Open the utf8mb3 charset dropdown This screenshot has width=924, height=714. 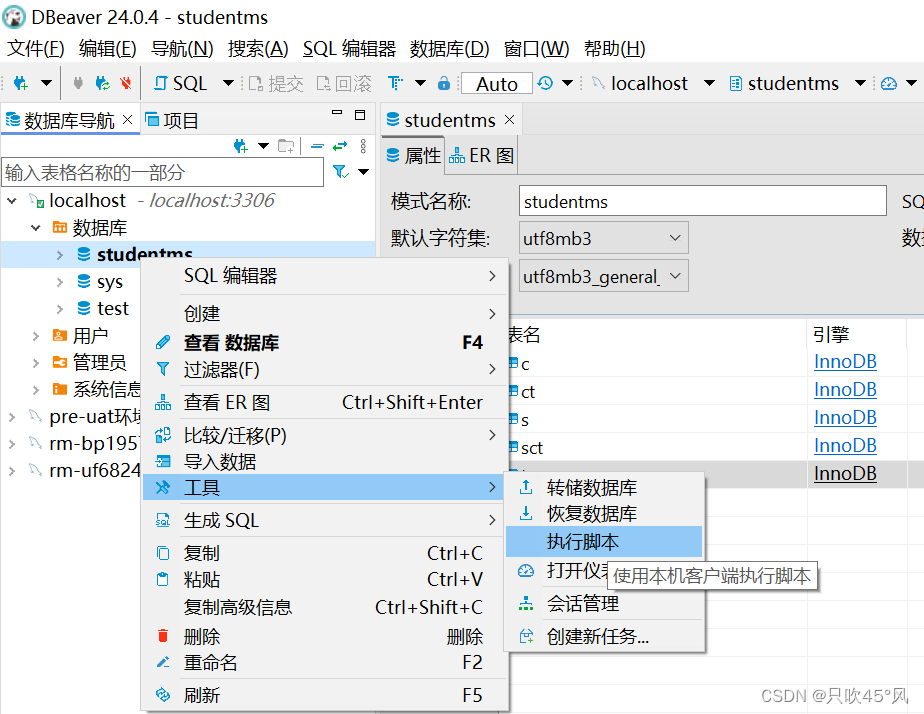[x=603, y=238]
